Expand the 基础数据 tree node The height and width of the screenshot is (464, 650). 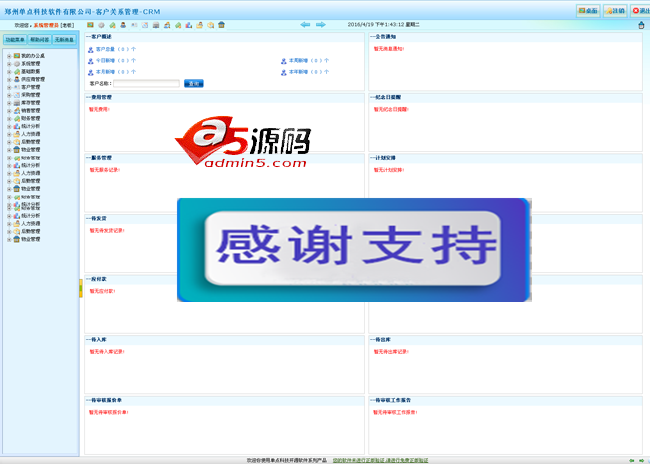click(x=9, y=72)
